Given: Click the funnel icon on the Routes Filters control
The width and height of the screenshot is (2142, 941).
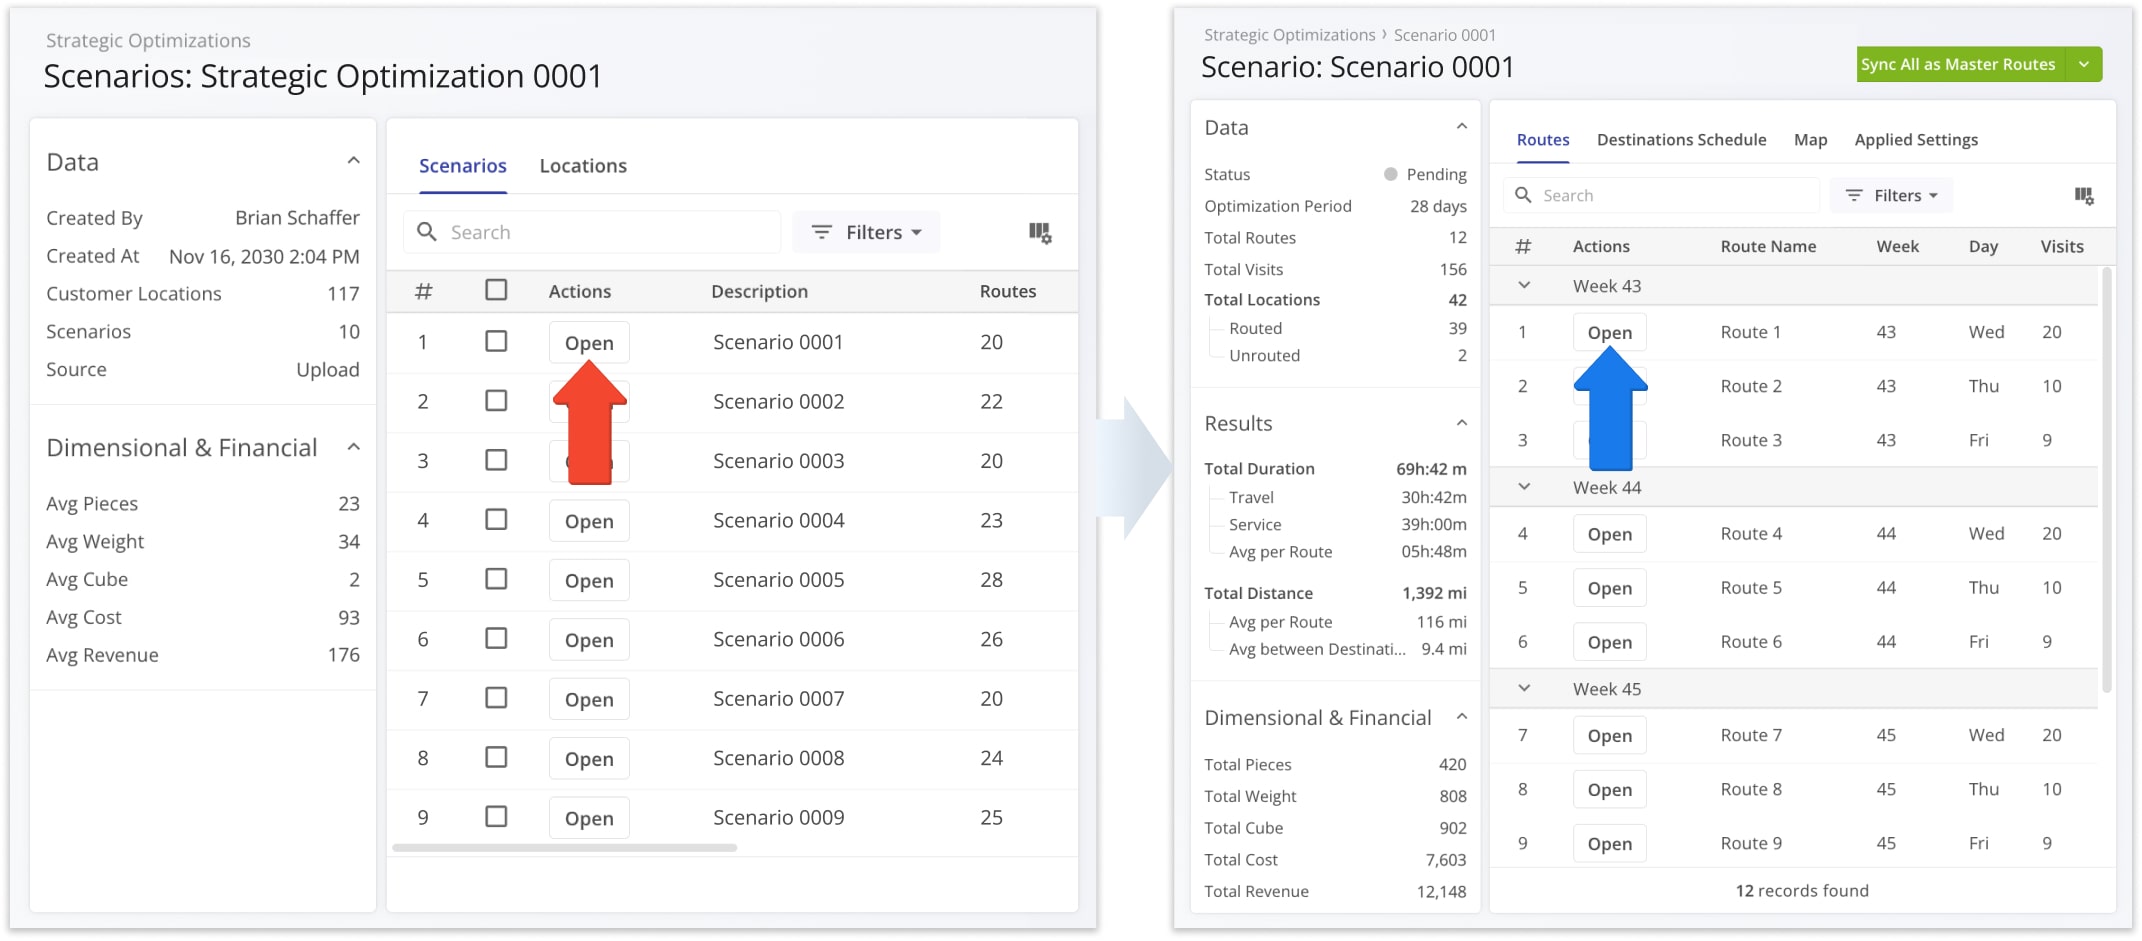Looking at the screenshot, I should pos(1855,195).
